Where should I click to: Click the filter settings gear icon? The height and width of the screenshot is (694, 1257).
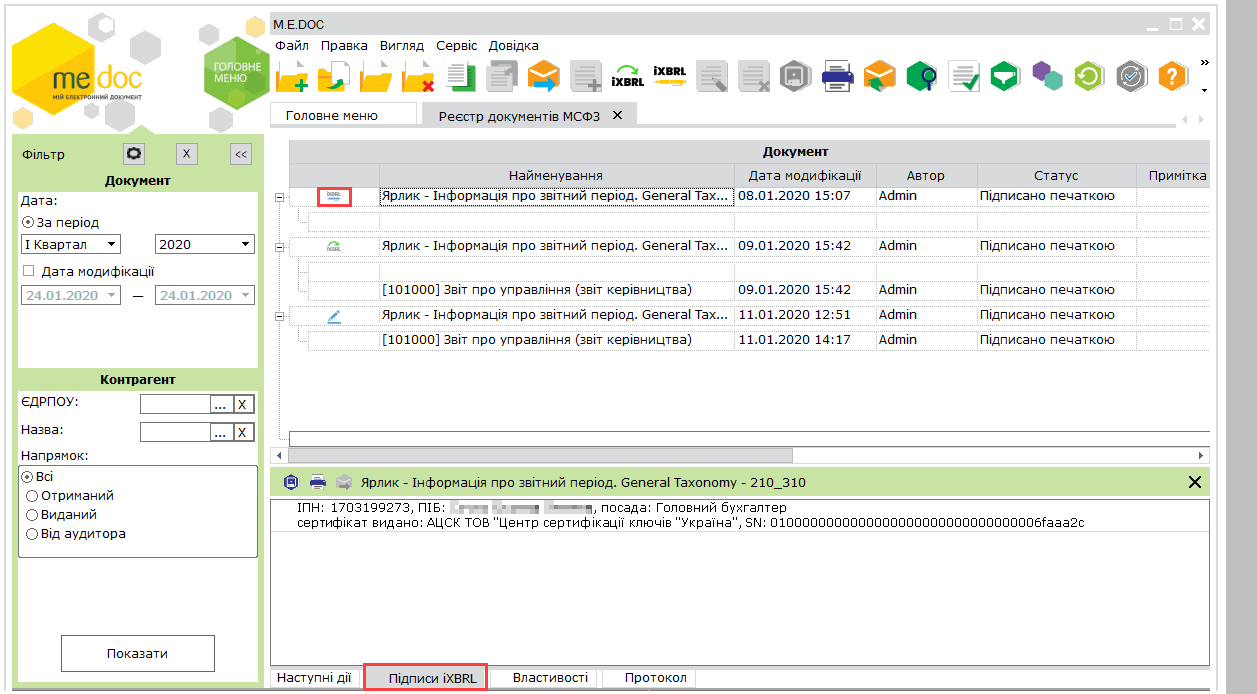coord(135,154)
